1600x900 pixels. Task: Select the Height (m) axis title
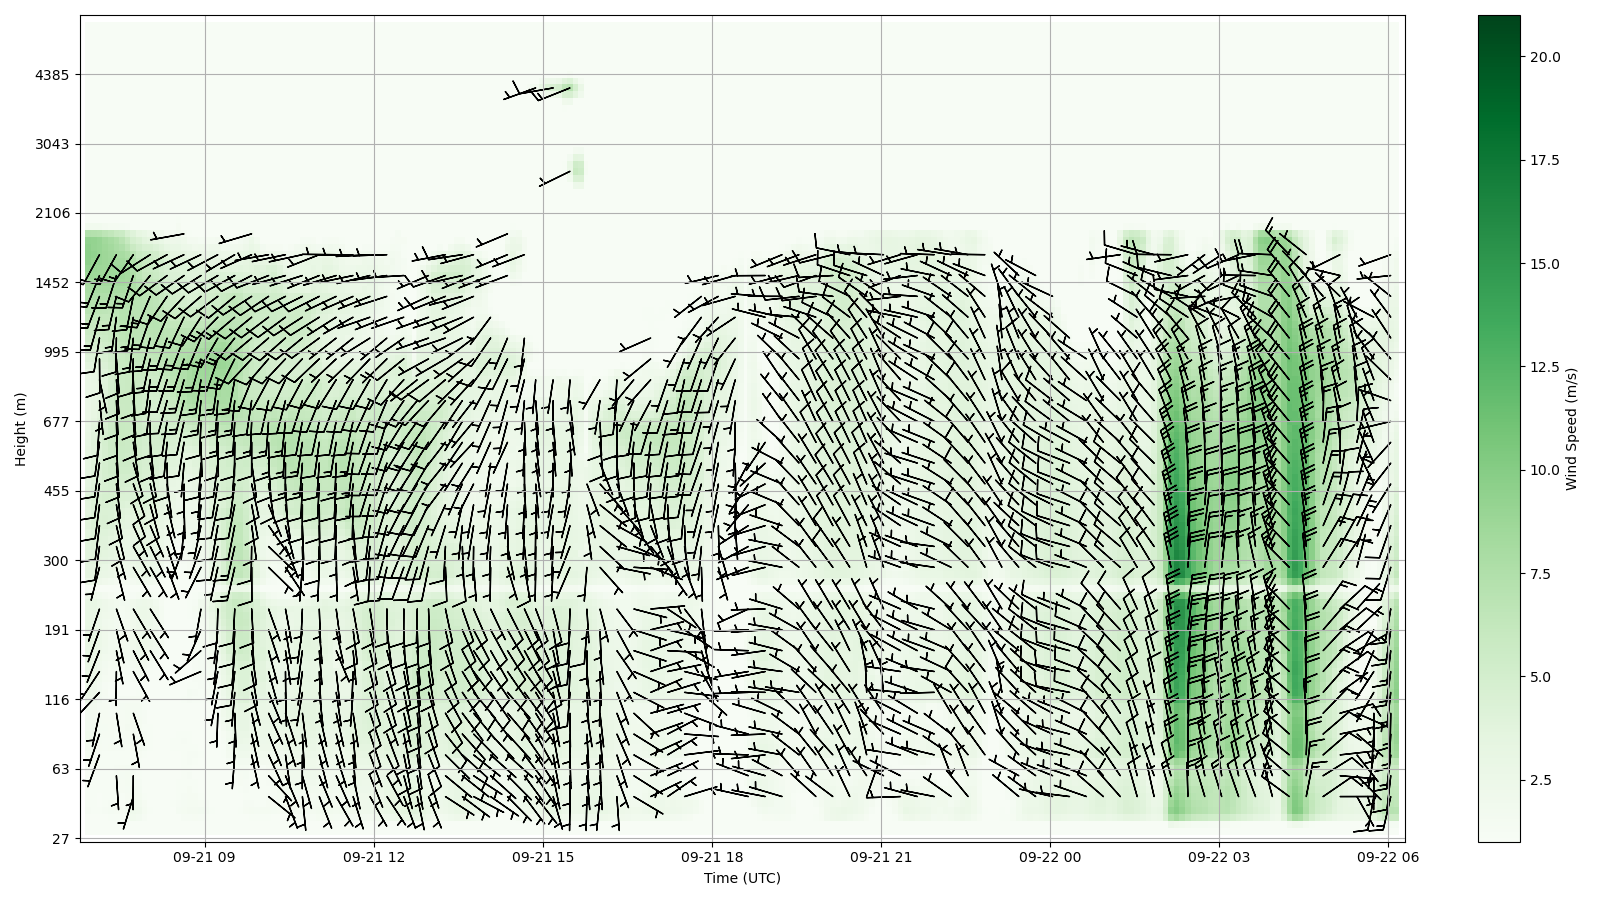coord(21,429)
